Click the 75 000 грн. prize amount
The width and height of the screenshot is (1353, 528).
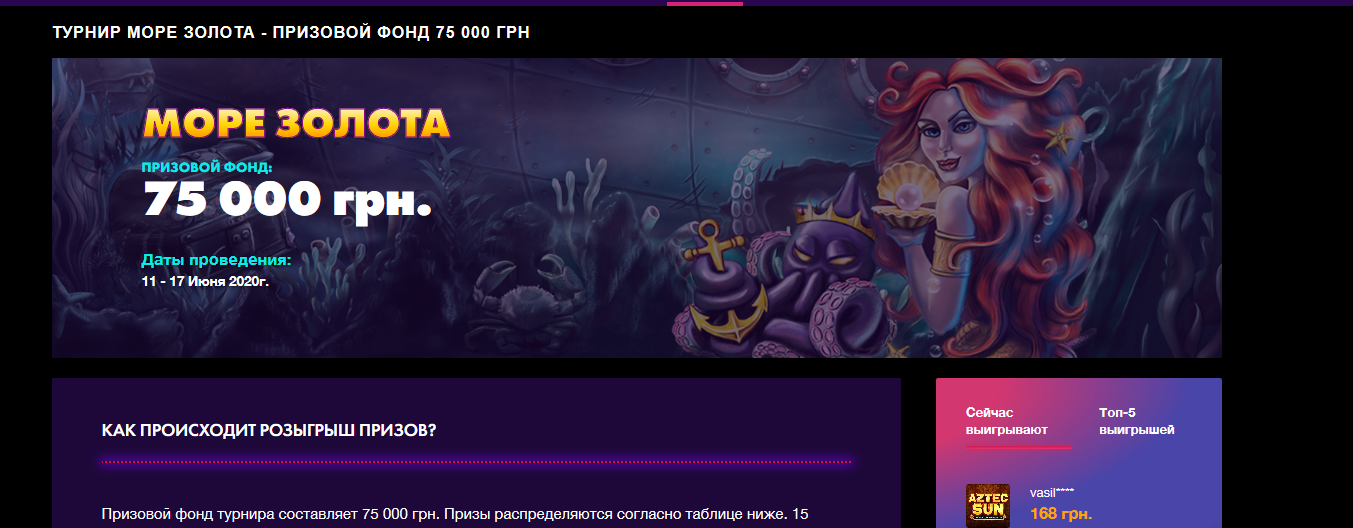click(x=288, y=199)
